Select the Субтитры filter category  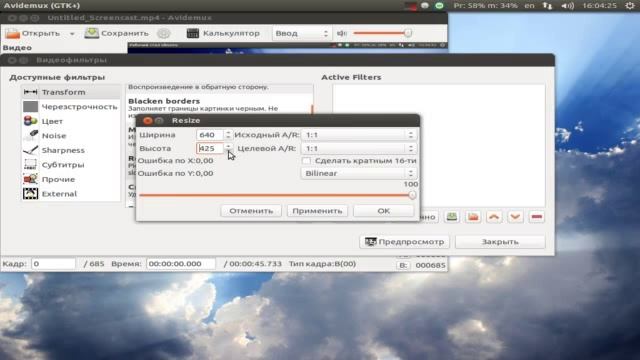(x=71, y=165)
